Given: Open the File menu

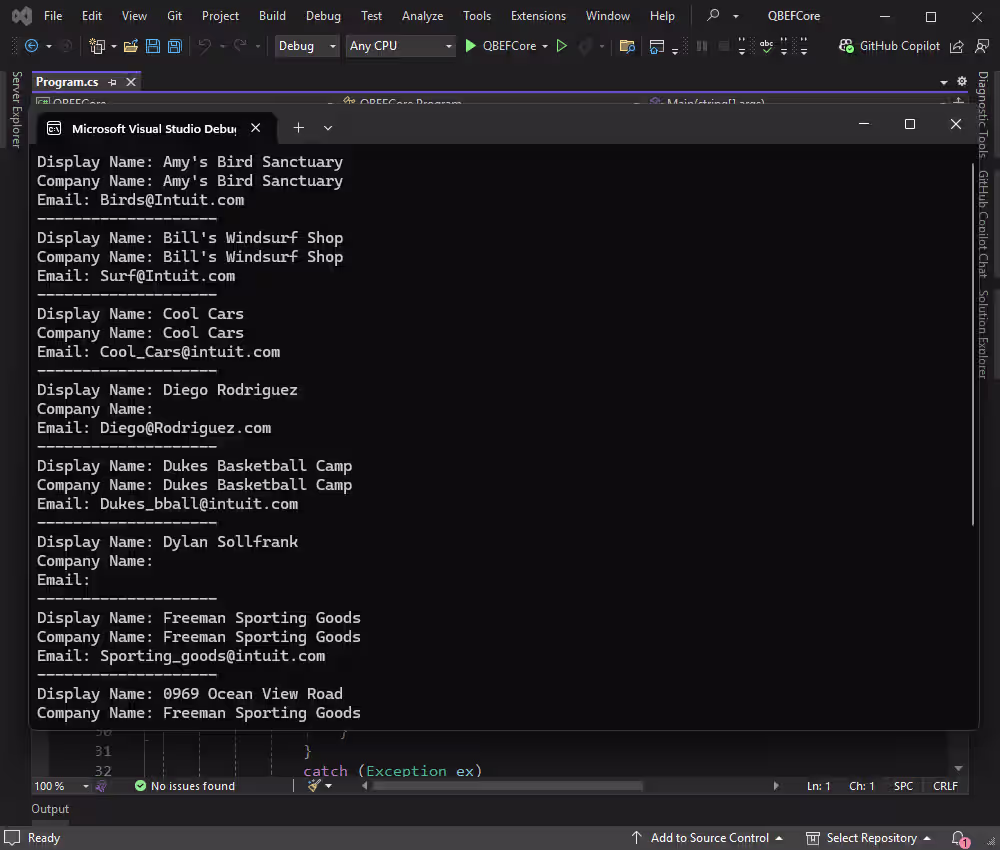Looking at the screenshot, I should tap(53, 15).
